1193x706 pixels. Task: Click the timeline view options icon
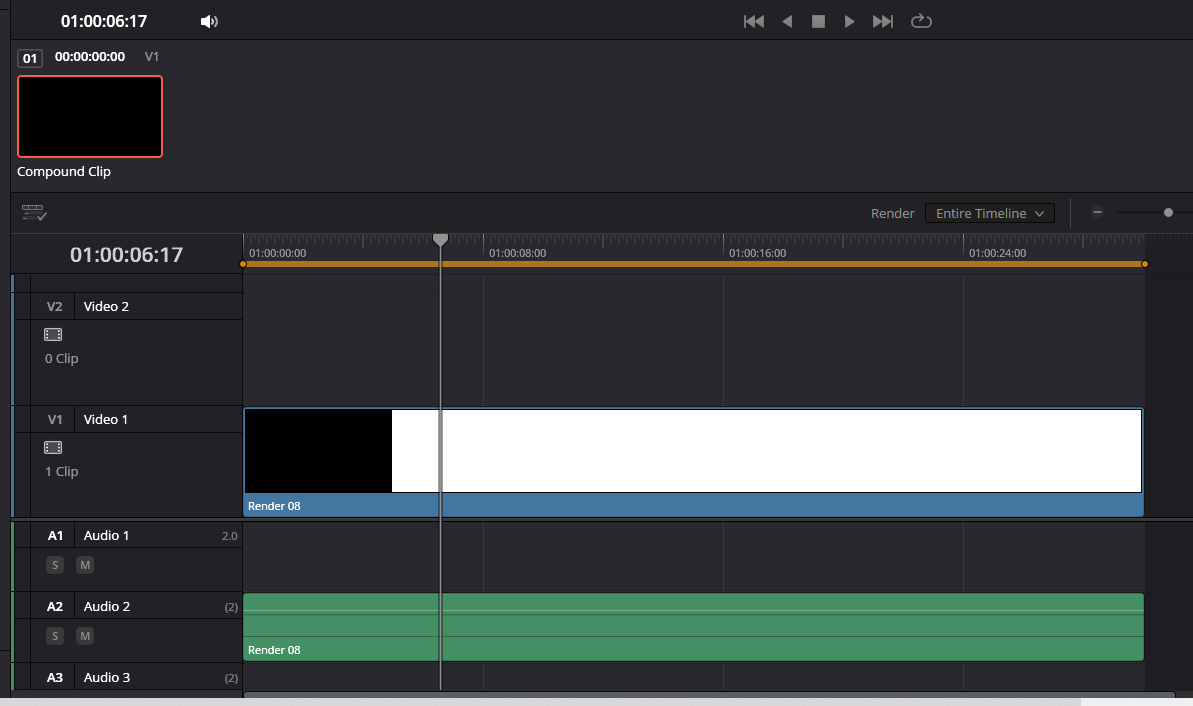click(x=34, y=213)
